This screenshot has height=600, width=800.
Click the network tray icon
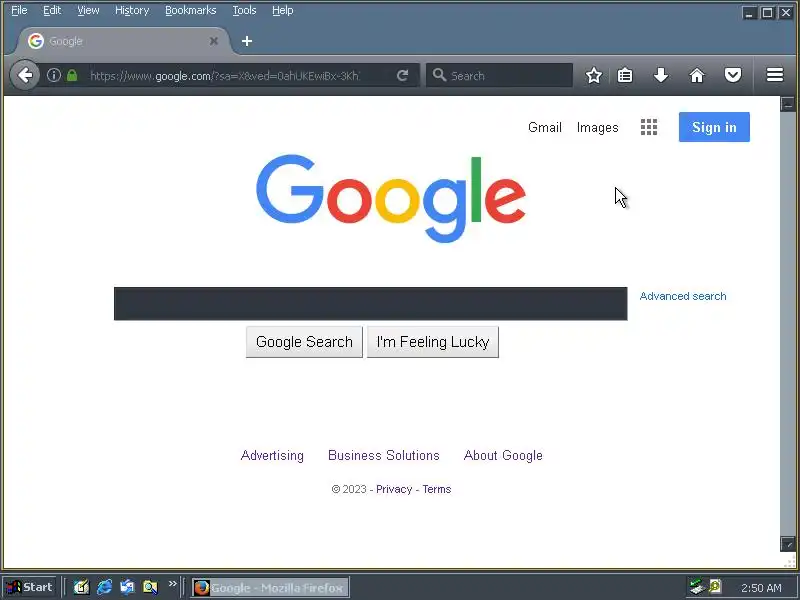tap(696, 586)
